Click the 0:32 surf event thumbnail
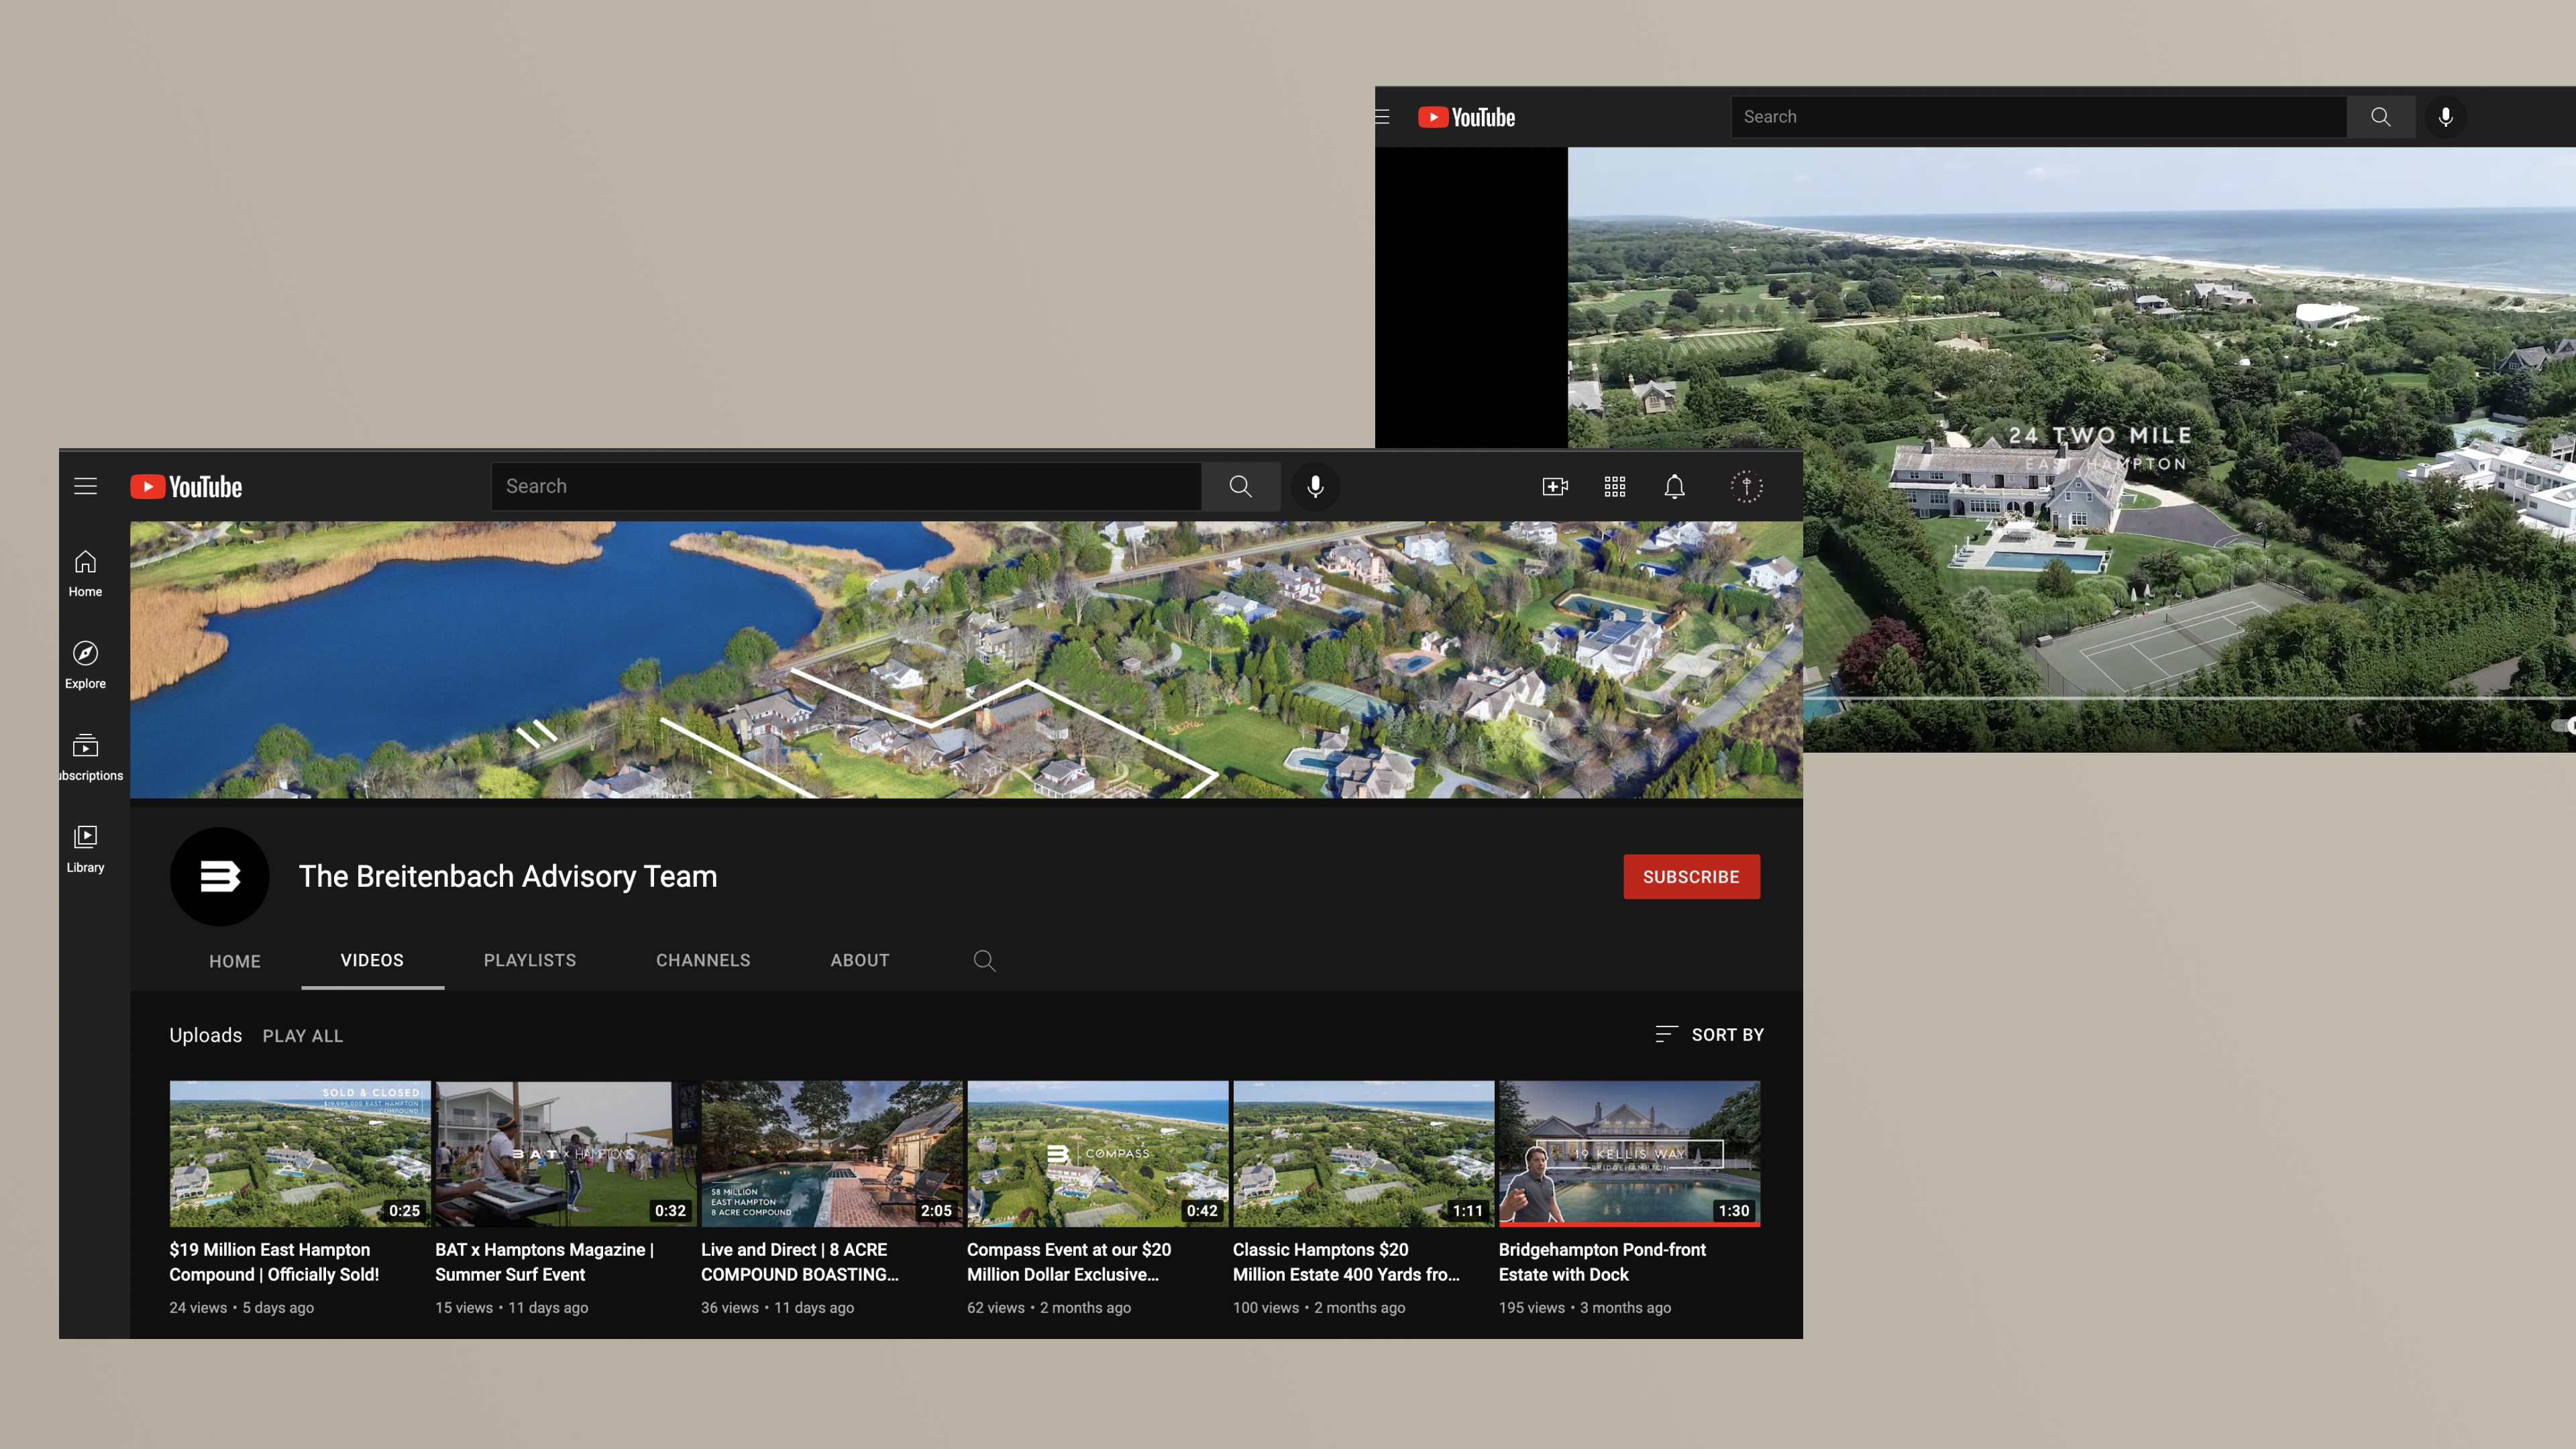Image resolution: width=2576 pixels, height=1449 pixels. click(x=566, y=1153)
